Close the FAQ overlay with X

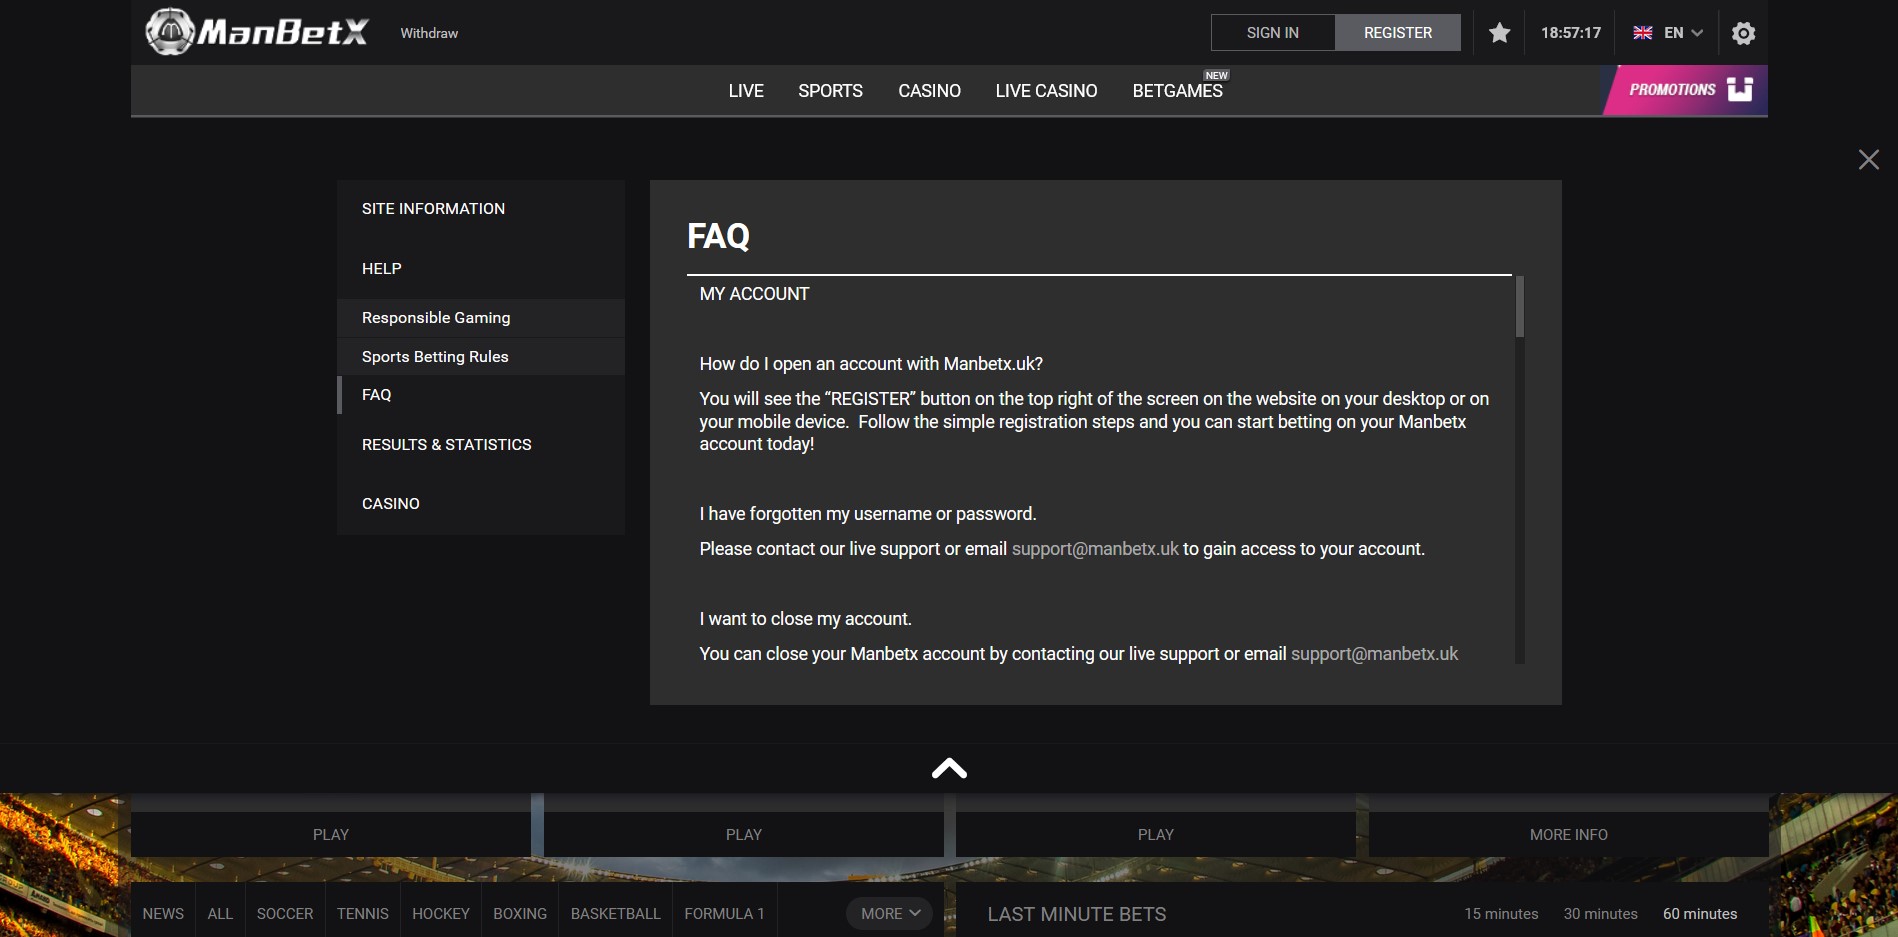point(1868,160)
